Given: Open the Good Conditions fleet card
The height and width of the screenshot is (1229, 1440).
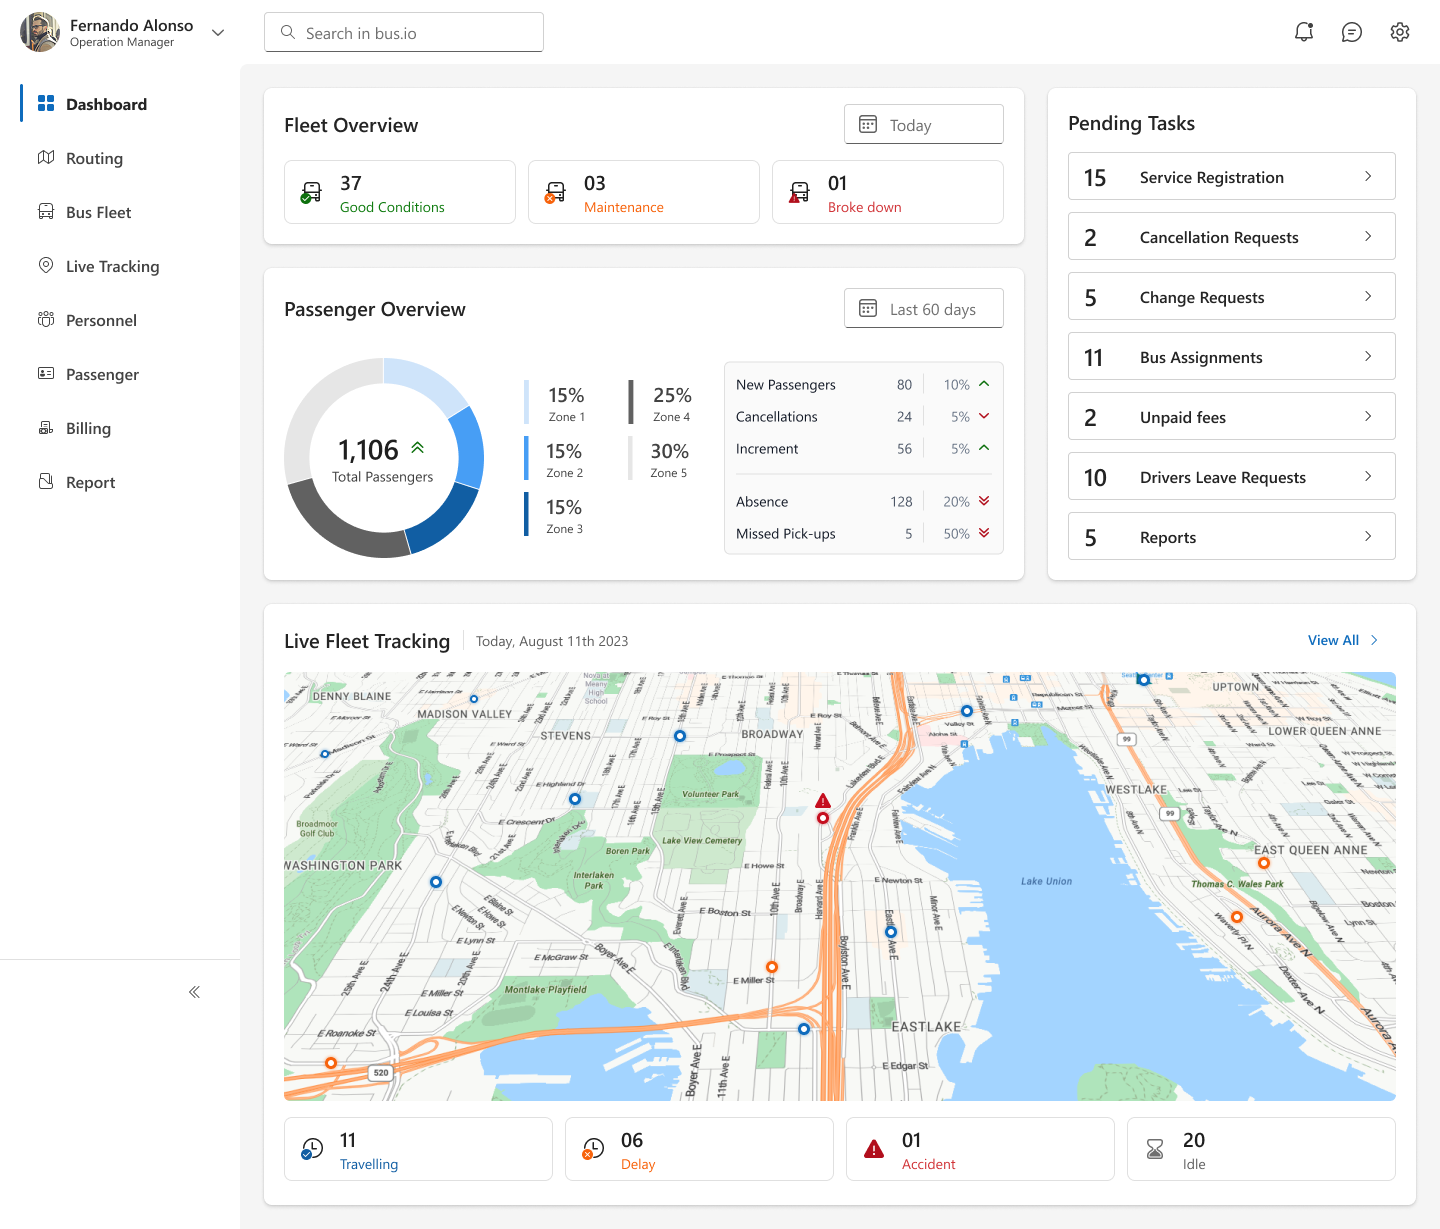Looking at the screenshot, I should point(400,192).
